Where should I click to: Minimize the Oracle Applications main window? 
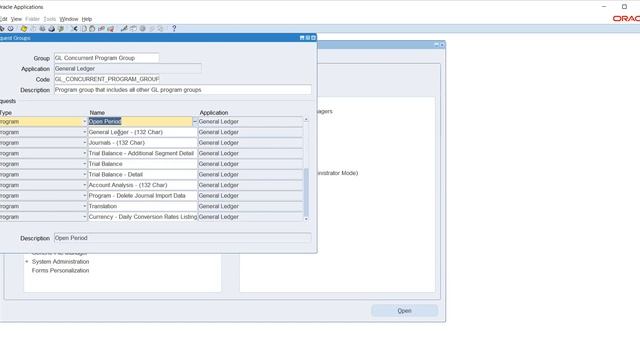click(604, 7)
